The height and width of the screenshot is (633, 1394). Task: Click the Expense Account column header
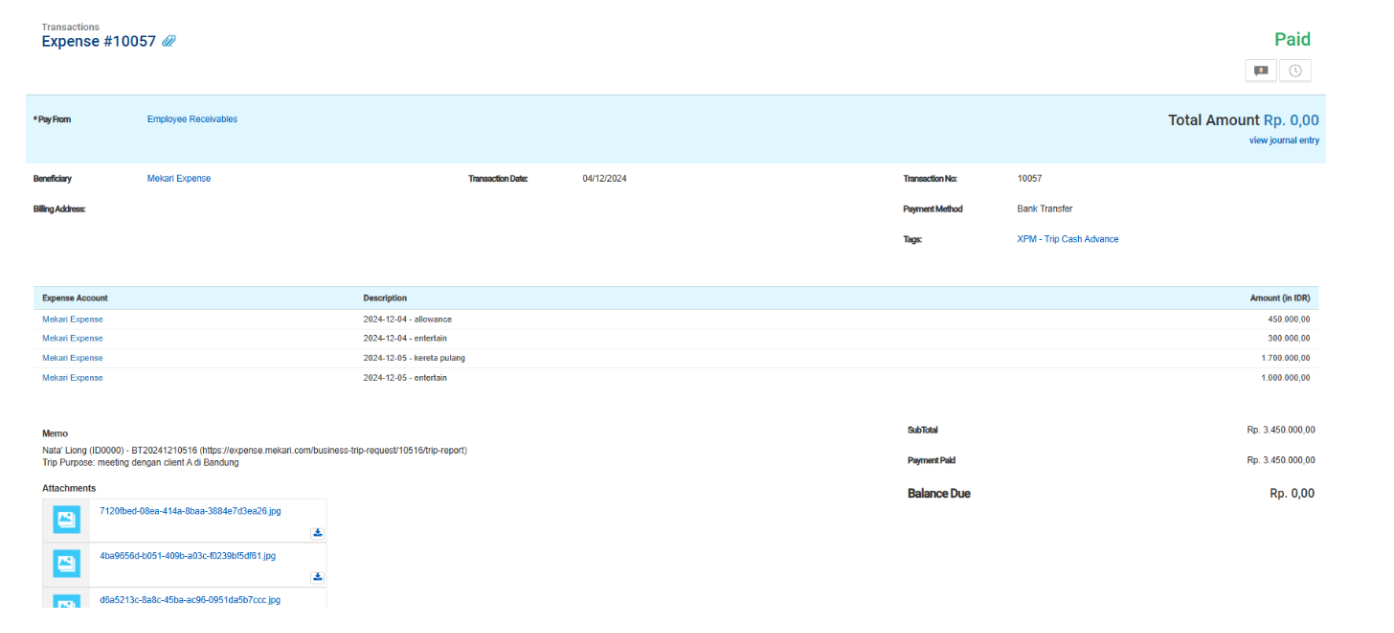point(75,298)
